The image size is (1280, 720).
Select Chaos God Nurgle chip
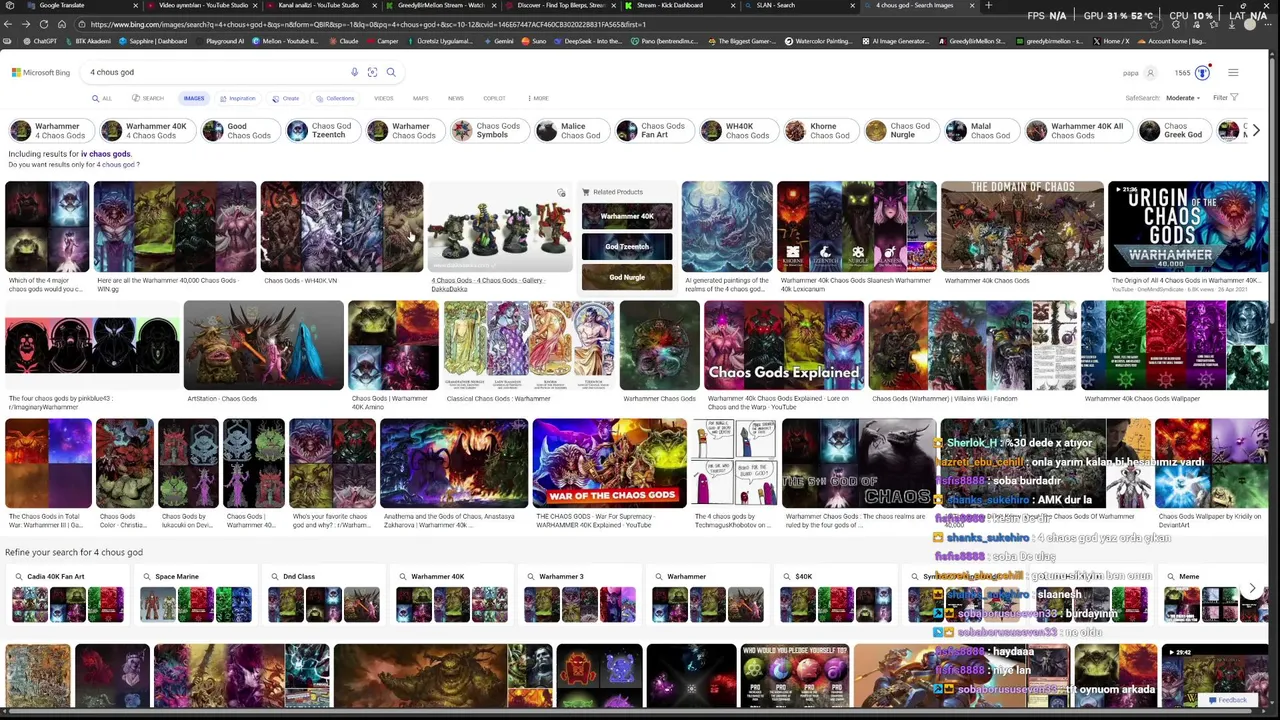click(900, 131)
